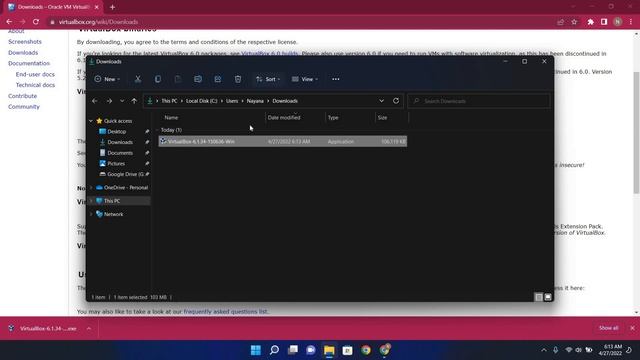Open File Explorer from the taskbar
Image resolution: width=640 pixels, height=360 pixels.
coord(329,350)
